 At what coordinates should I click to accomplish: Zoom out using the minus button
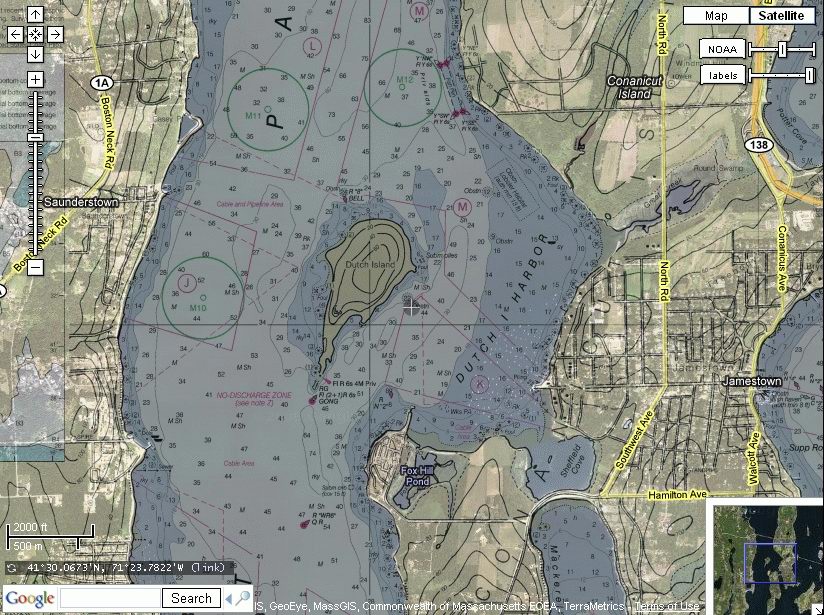(x=35, y=267)
